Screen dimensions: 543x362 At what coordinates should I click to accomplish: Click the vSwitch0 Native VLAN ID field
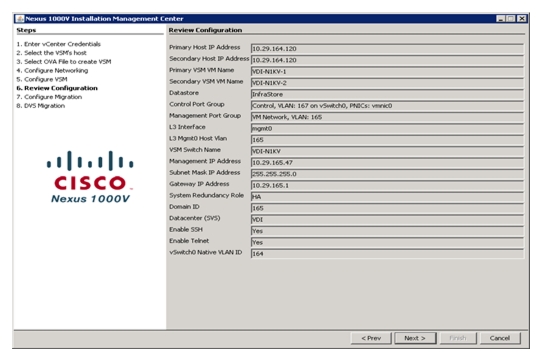pos(388,254)
